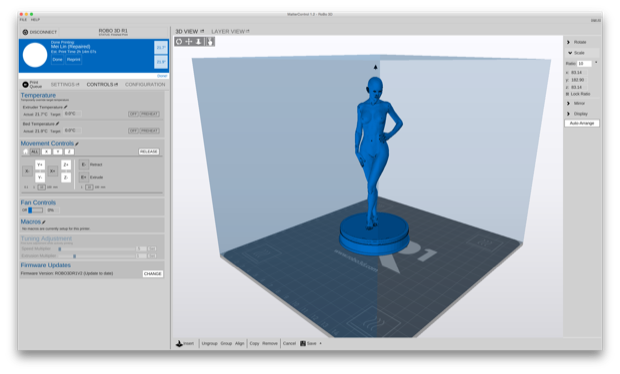Screen dimensions: 620x374
Task: Open the FILE menu
Action: 23,19
